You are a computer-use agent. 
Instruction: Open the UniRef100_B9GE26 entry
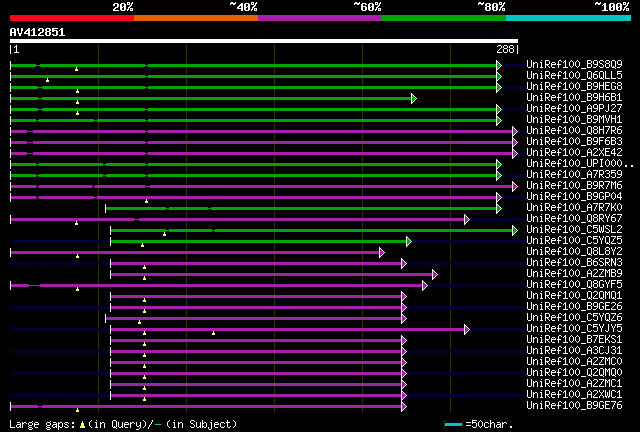[x=574, y=307]
